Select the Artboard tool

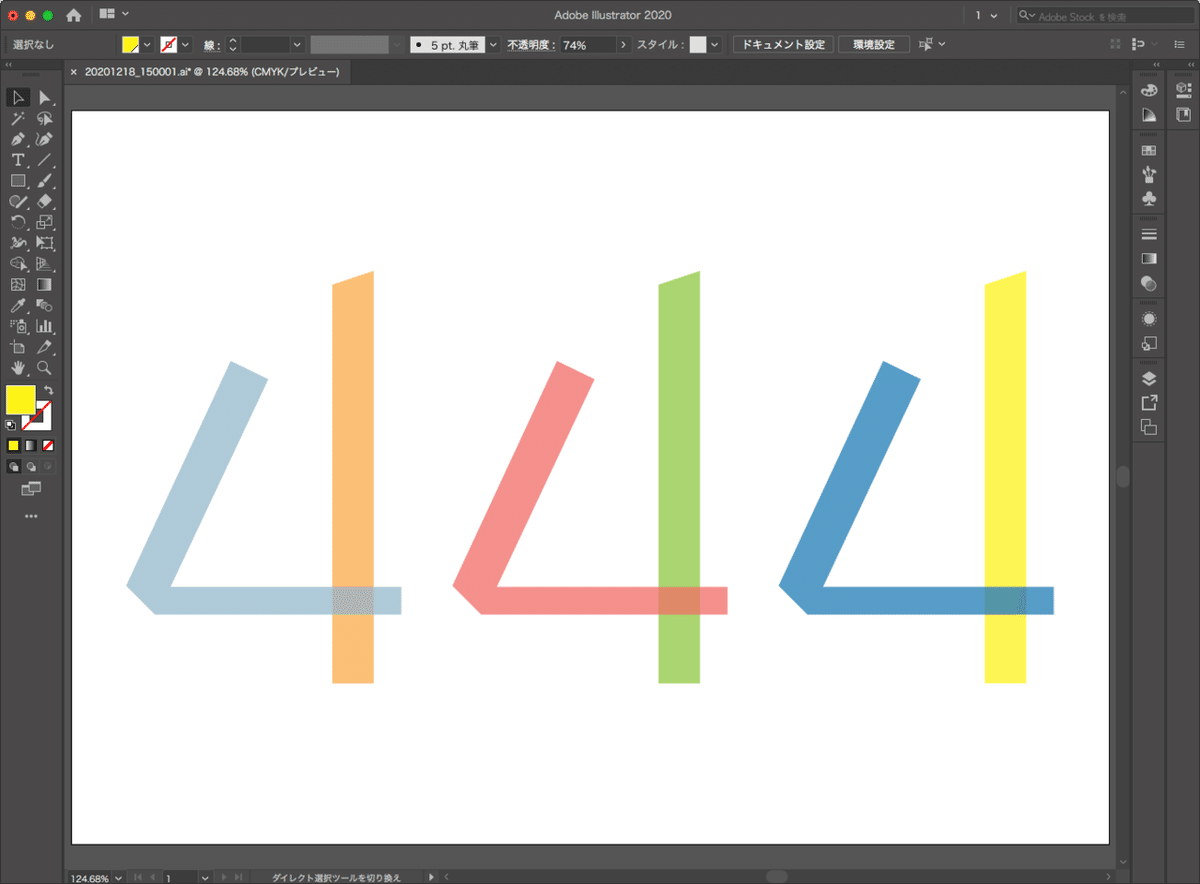18,347
